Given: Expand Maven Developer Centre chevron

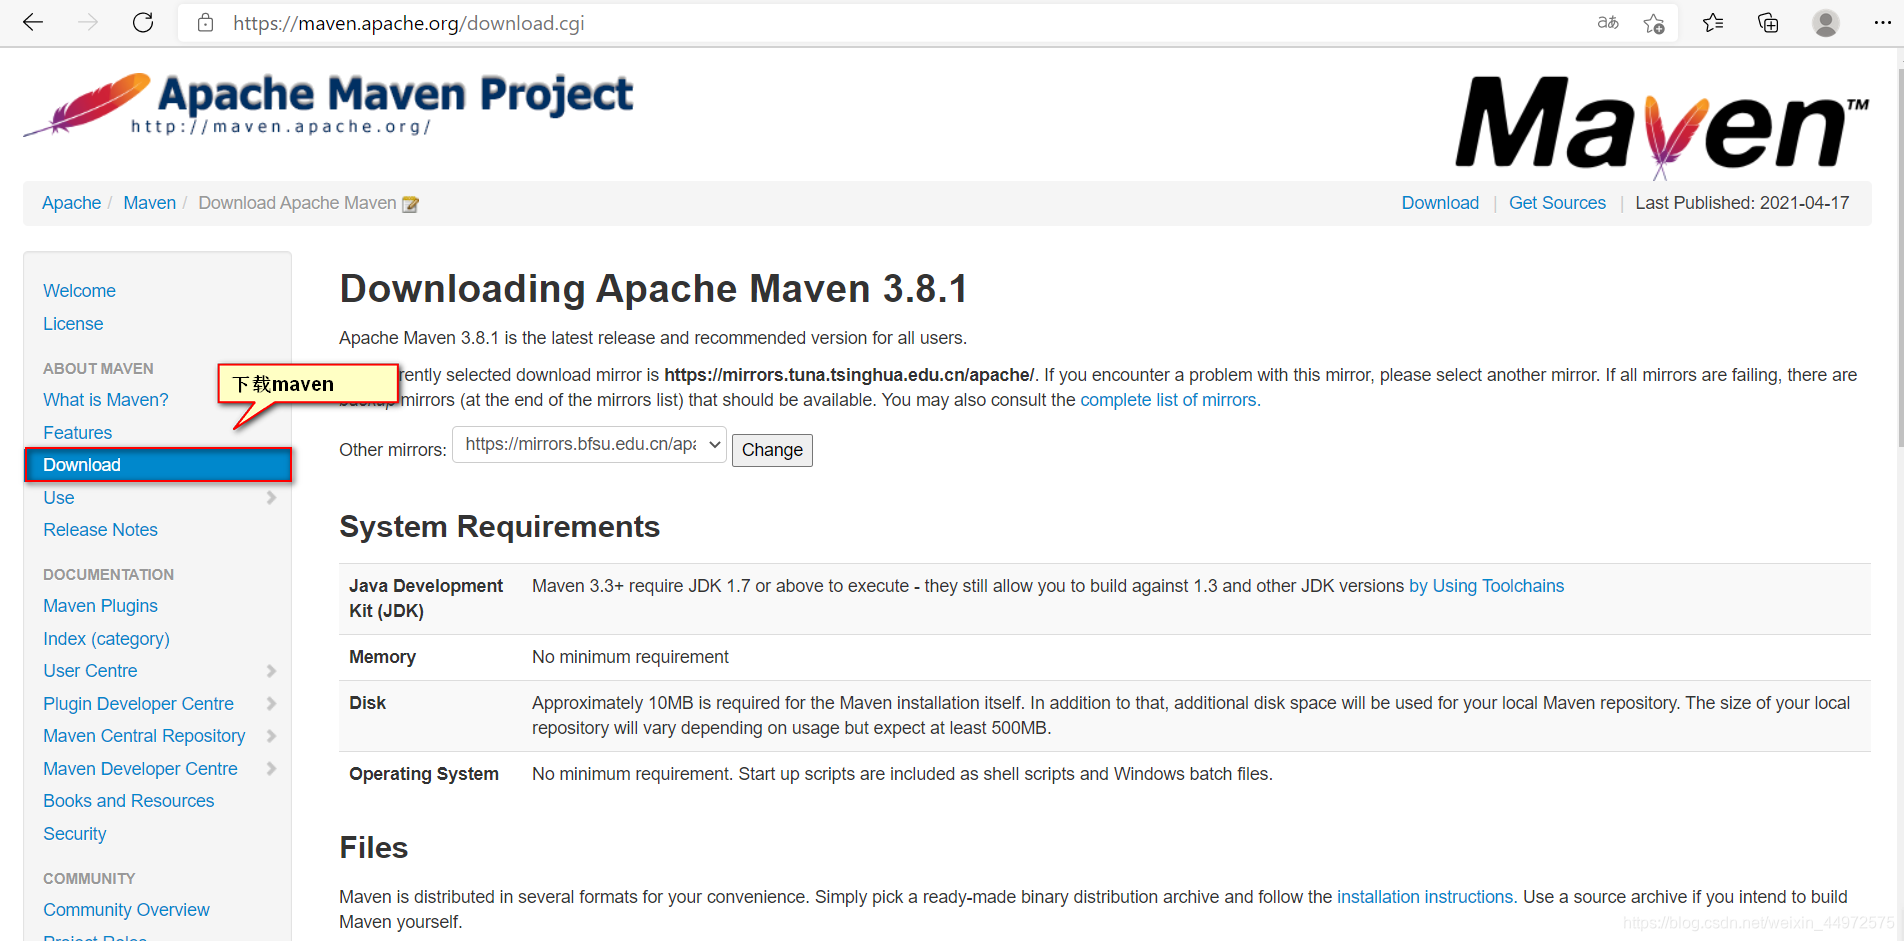Looking at the screenshot, I should (271, 769).
